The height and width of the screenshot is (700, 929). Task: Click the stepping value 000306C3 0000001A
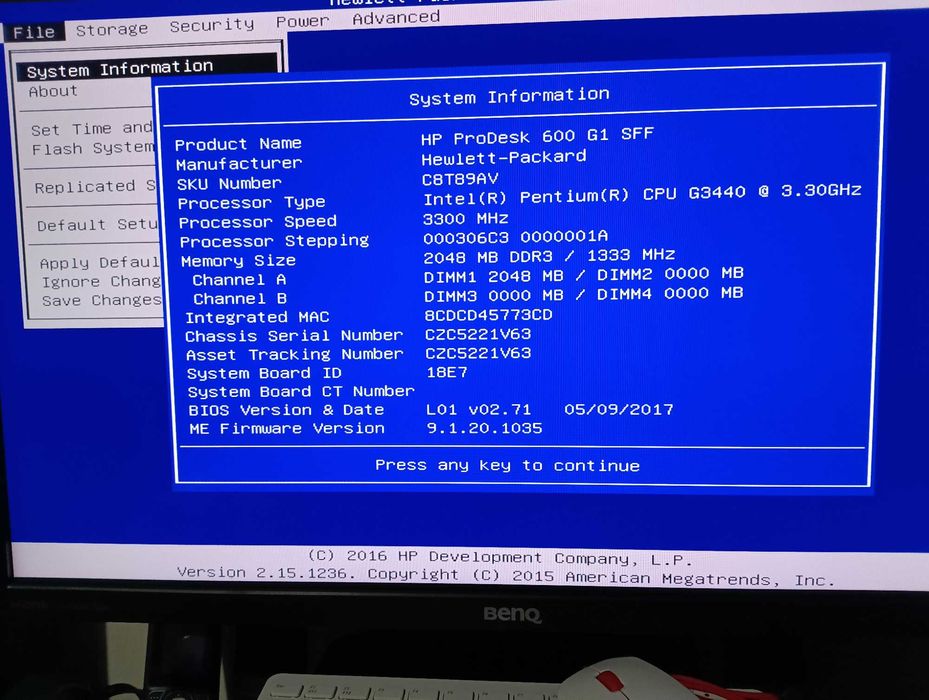click(x=515, y=237)
